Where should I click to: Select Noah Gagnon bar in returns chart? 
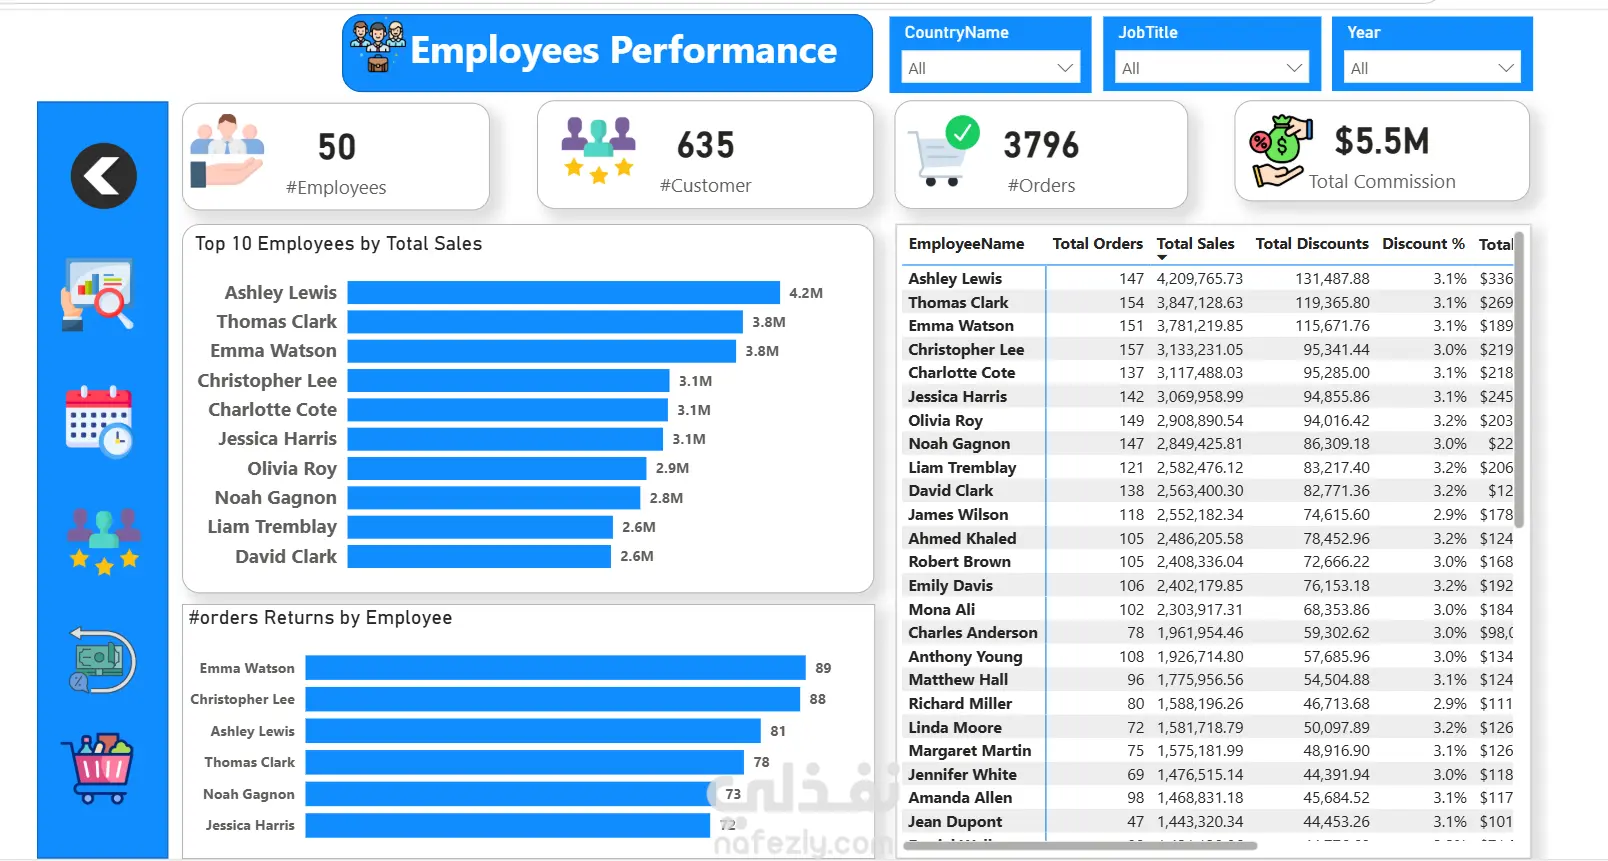[511, 794]
